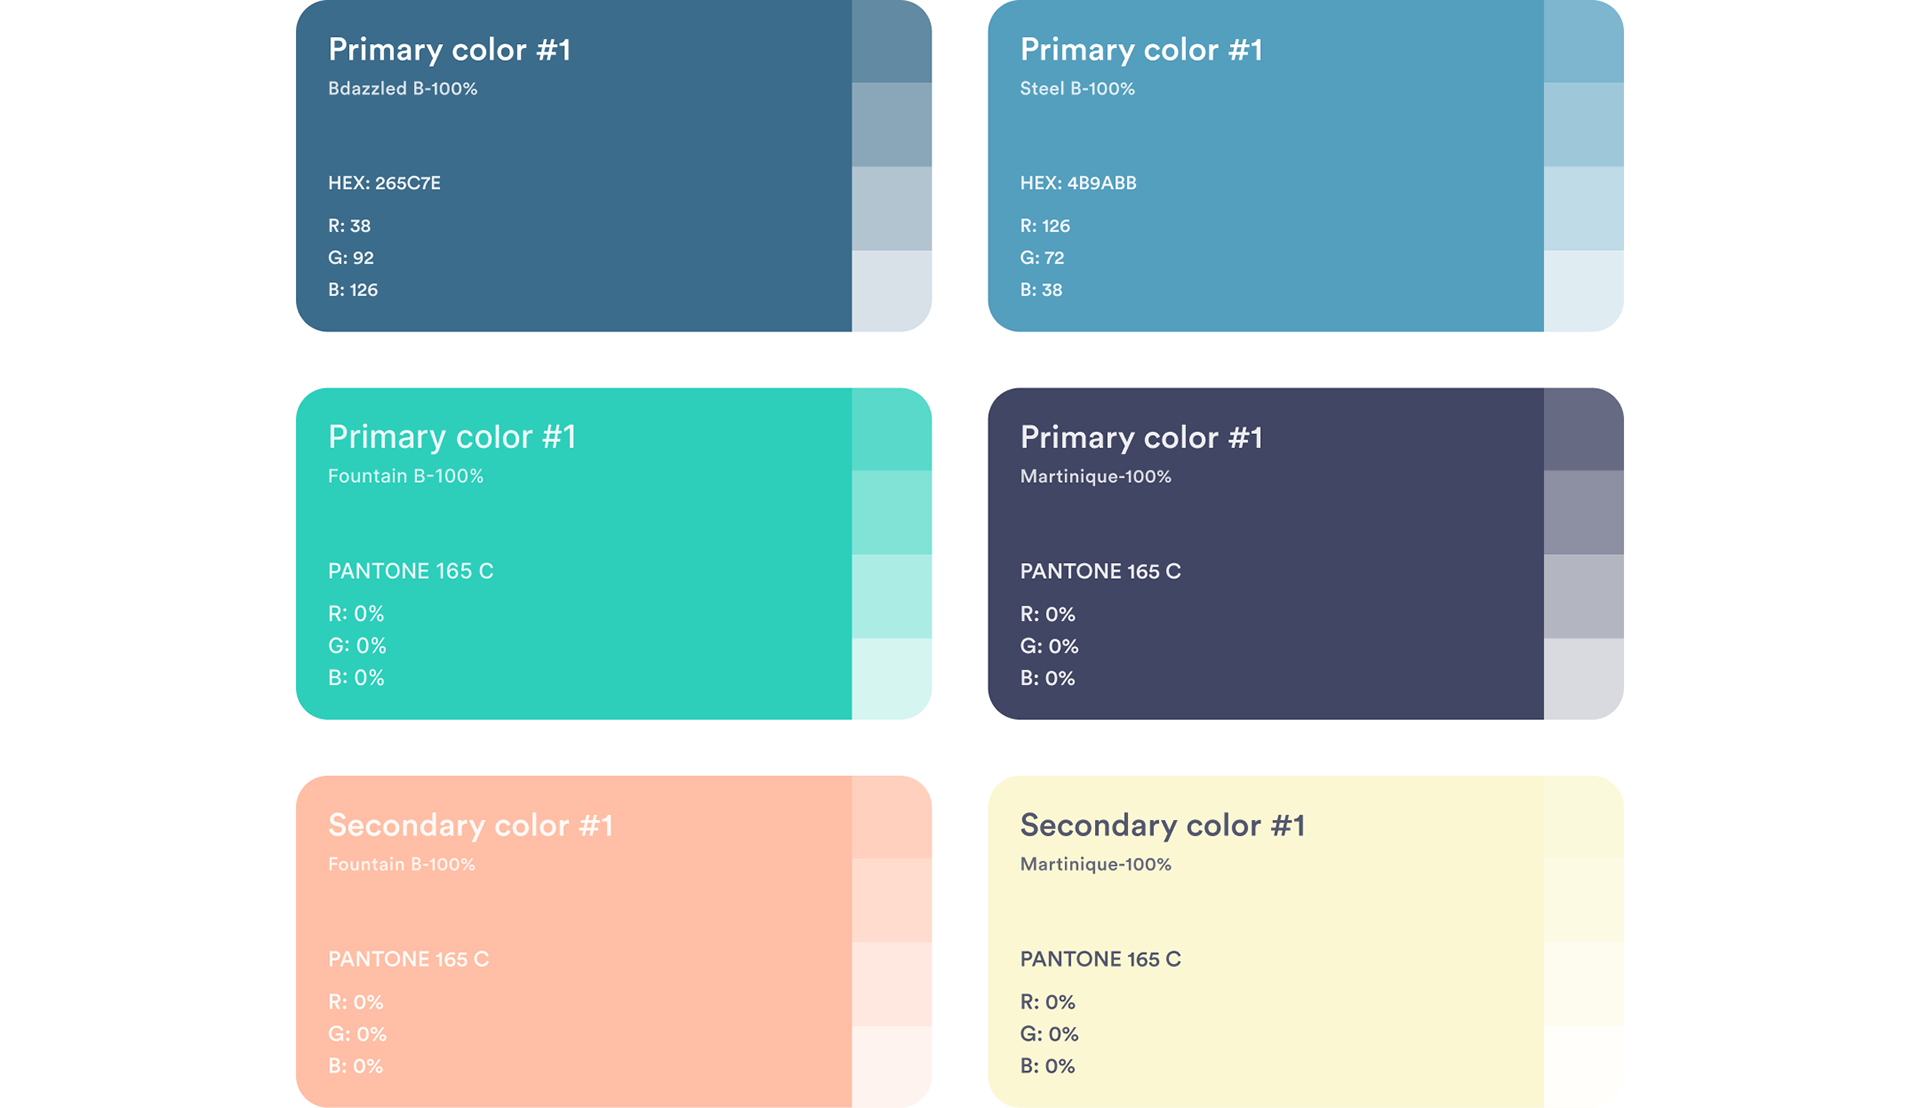The height and width of the screenshot is (1108, 1920).
Task: Click the second tint swatch of Steel card
Action: pyautogui.click(x=1583, y=124)
